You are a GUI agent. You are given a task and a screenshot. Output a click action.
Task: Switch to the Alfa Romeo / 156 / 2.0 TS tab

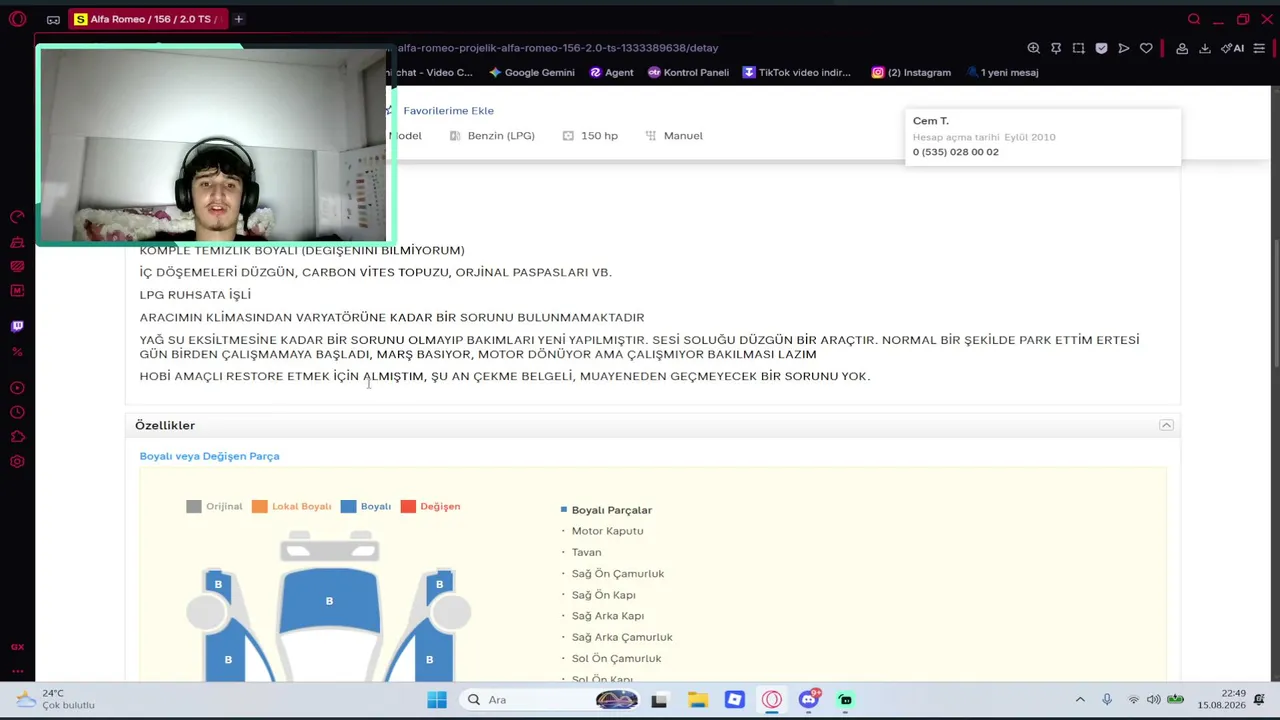click(146, 19)
